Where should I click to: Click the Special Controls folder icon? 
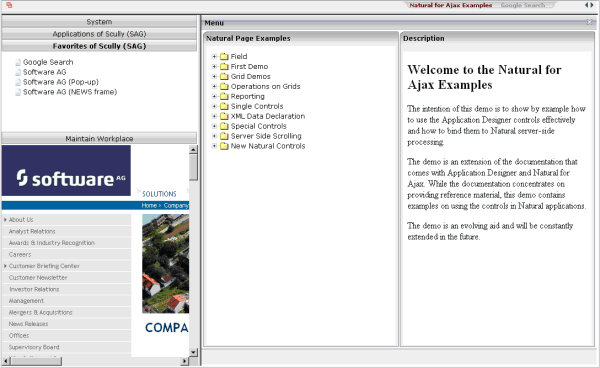224,126
